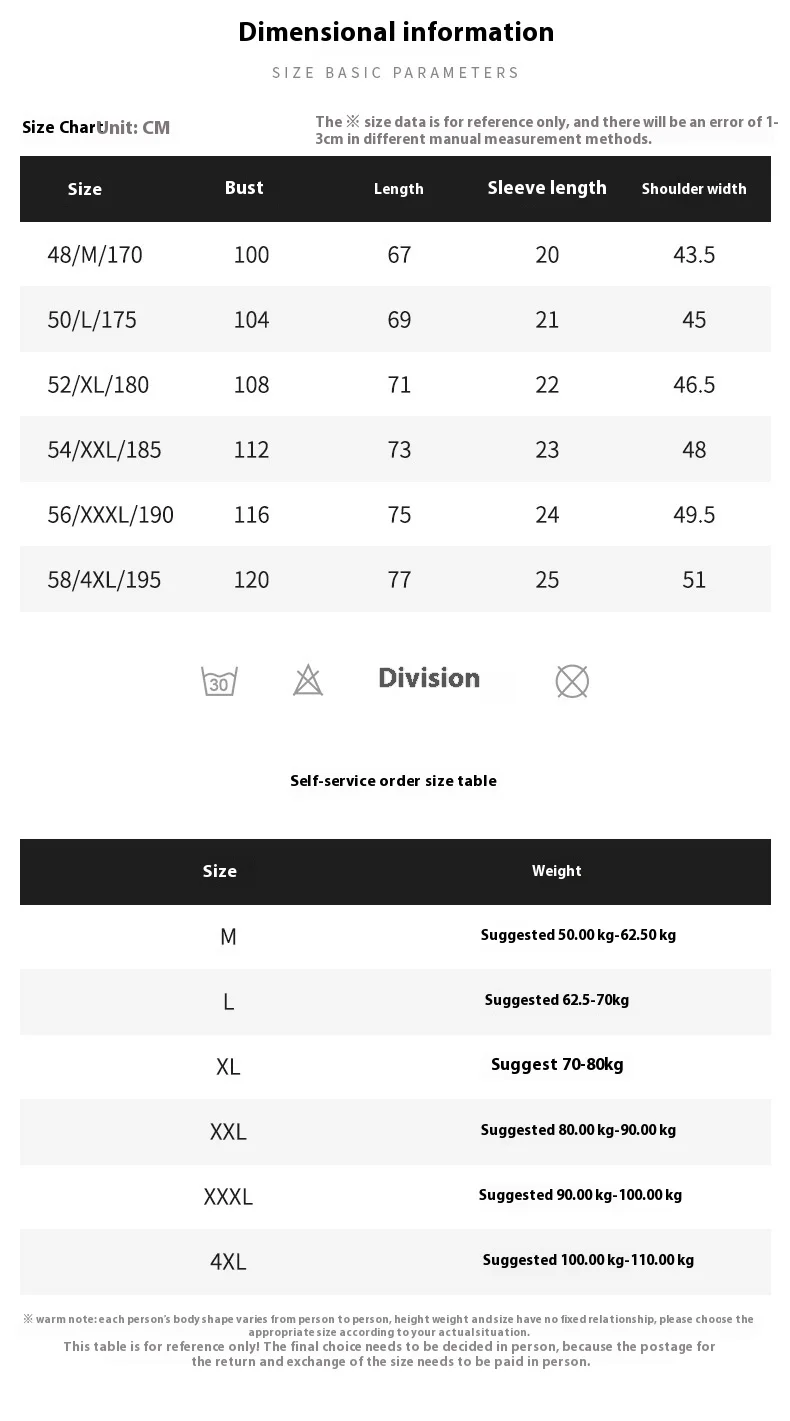Click the Length column header
The image size is (790, 1421).
pos(399,189)
